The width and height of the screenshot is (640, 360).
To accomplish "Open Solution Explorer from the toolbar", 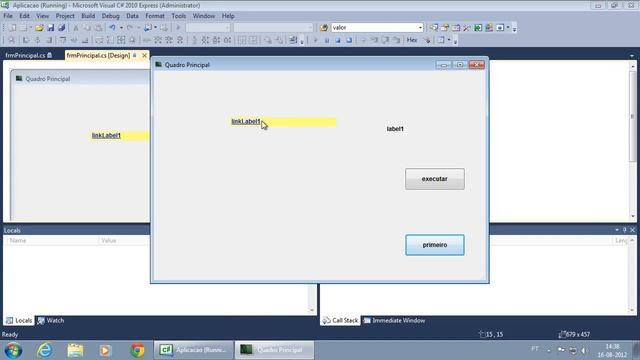I will (434, 28).
